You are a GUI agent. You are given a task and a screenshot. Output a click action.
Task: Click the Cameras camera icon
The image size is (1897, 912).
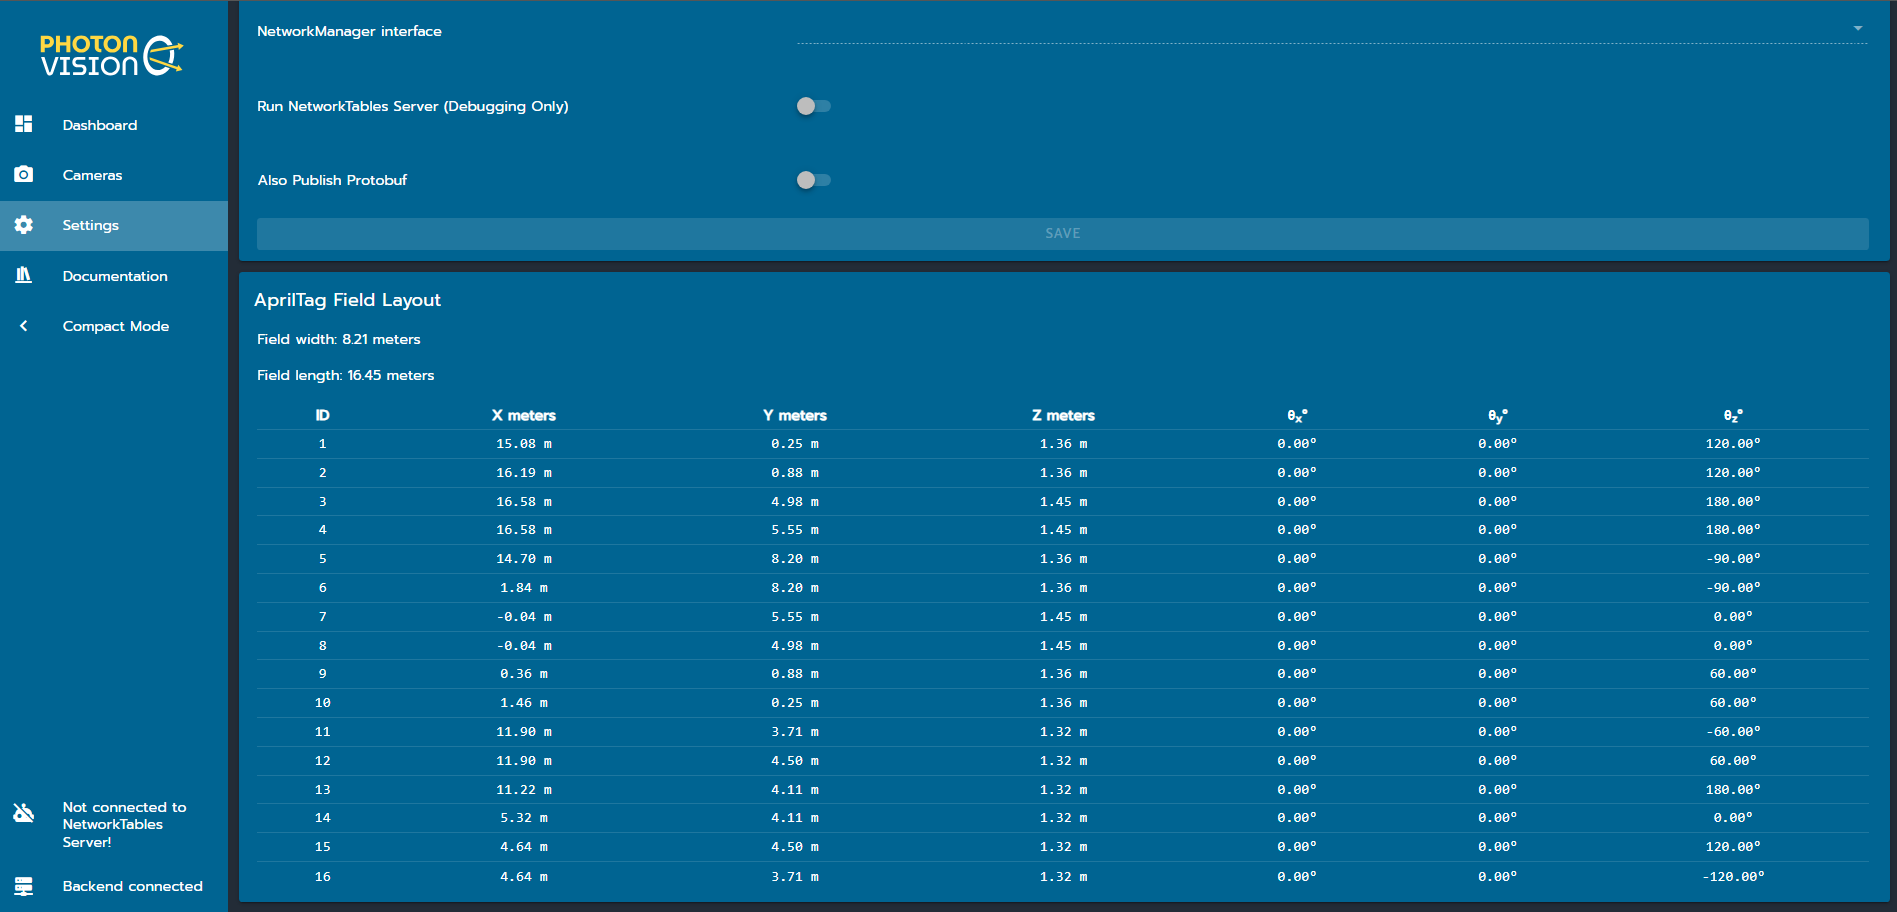pos(24,174)
